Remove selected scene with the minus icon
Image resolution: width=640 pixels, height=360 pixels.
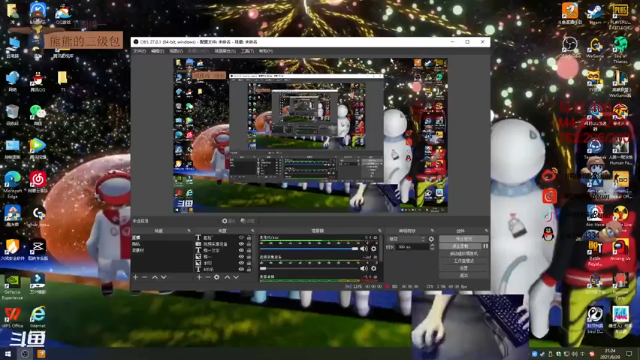tap(144, 277)
